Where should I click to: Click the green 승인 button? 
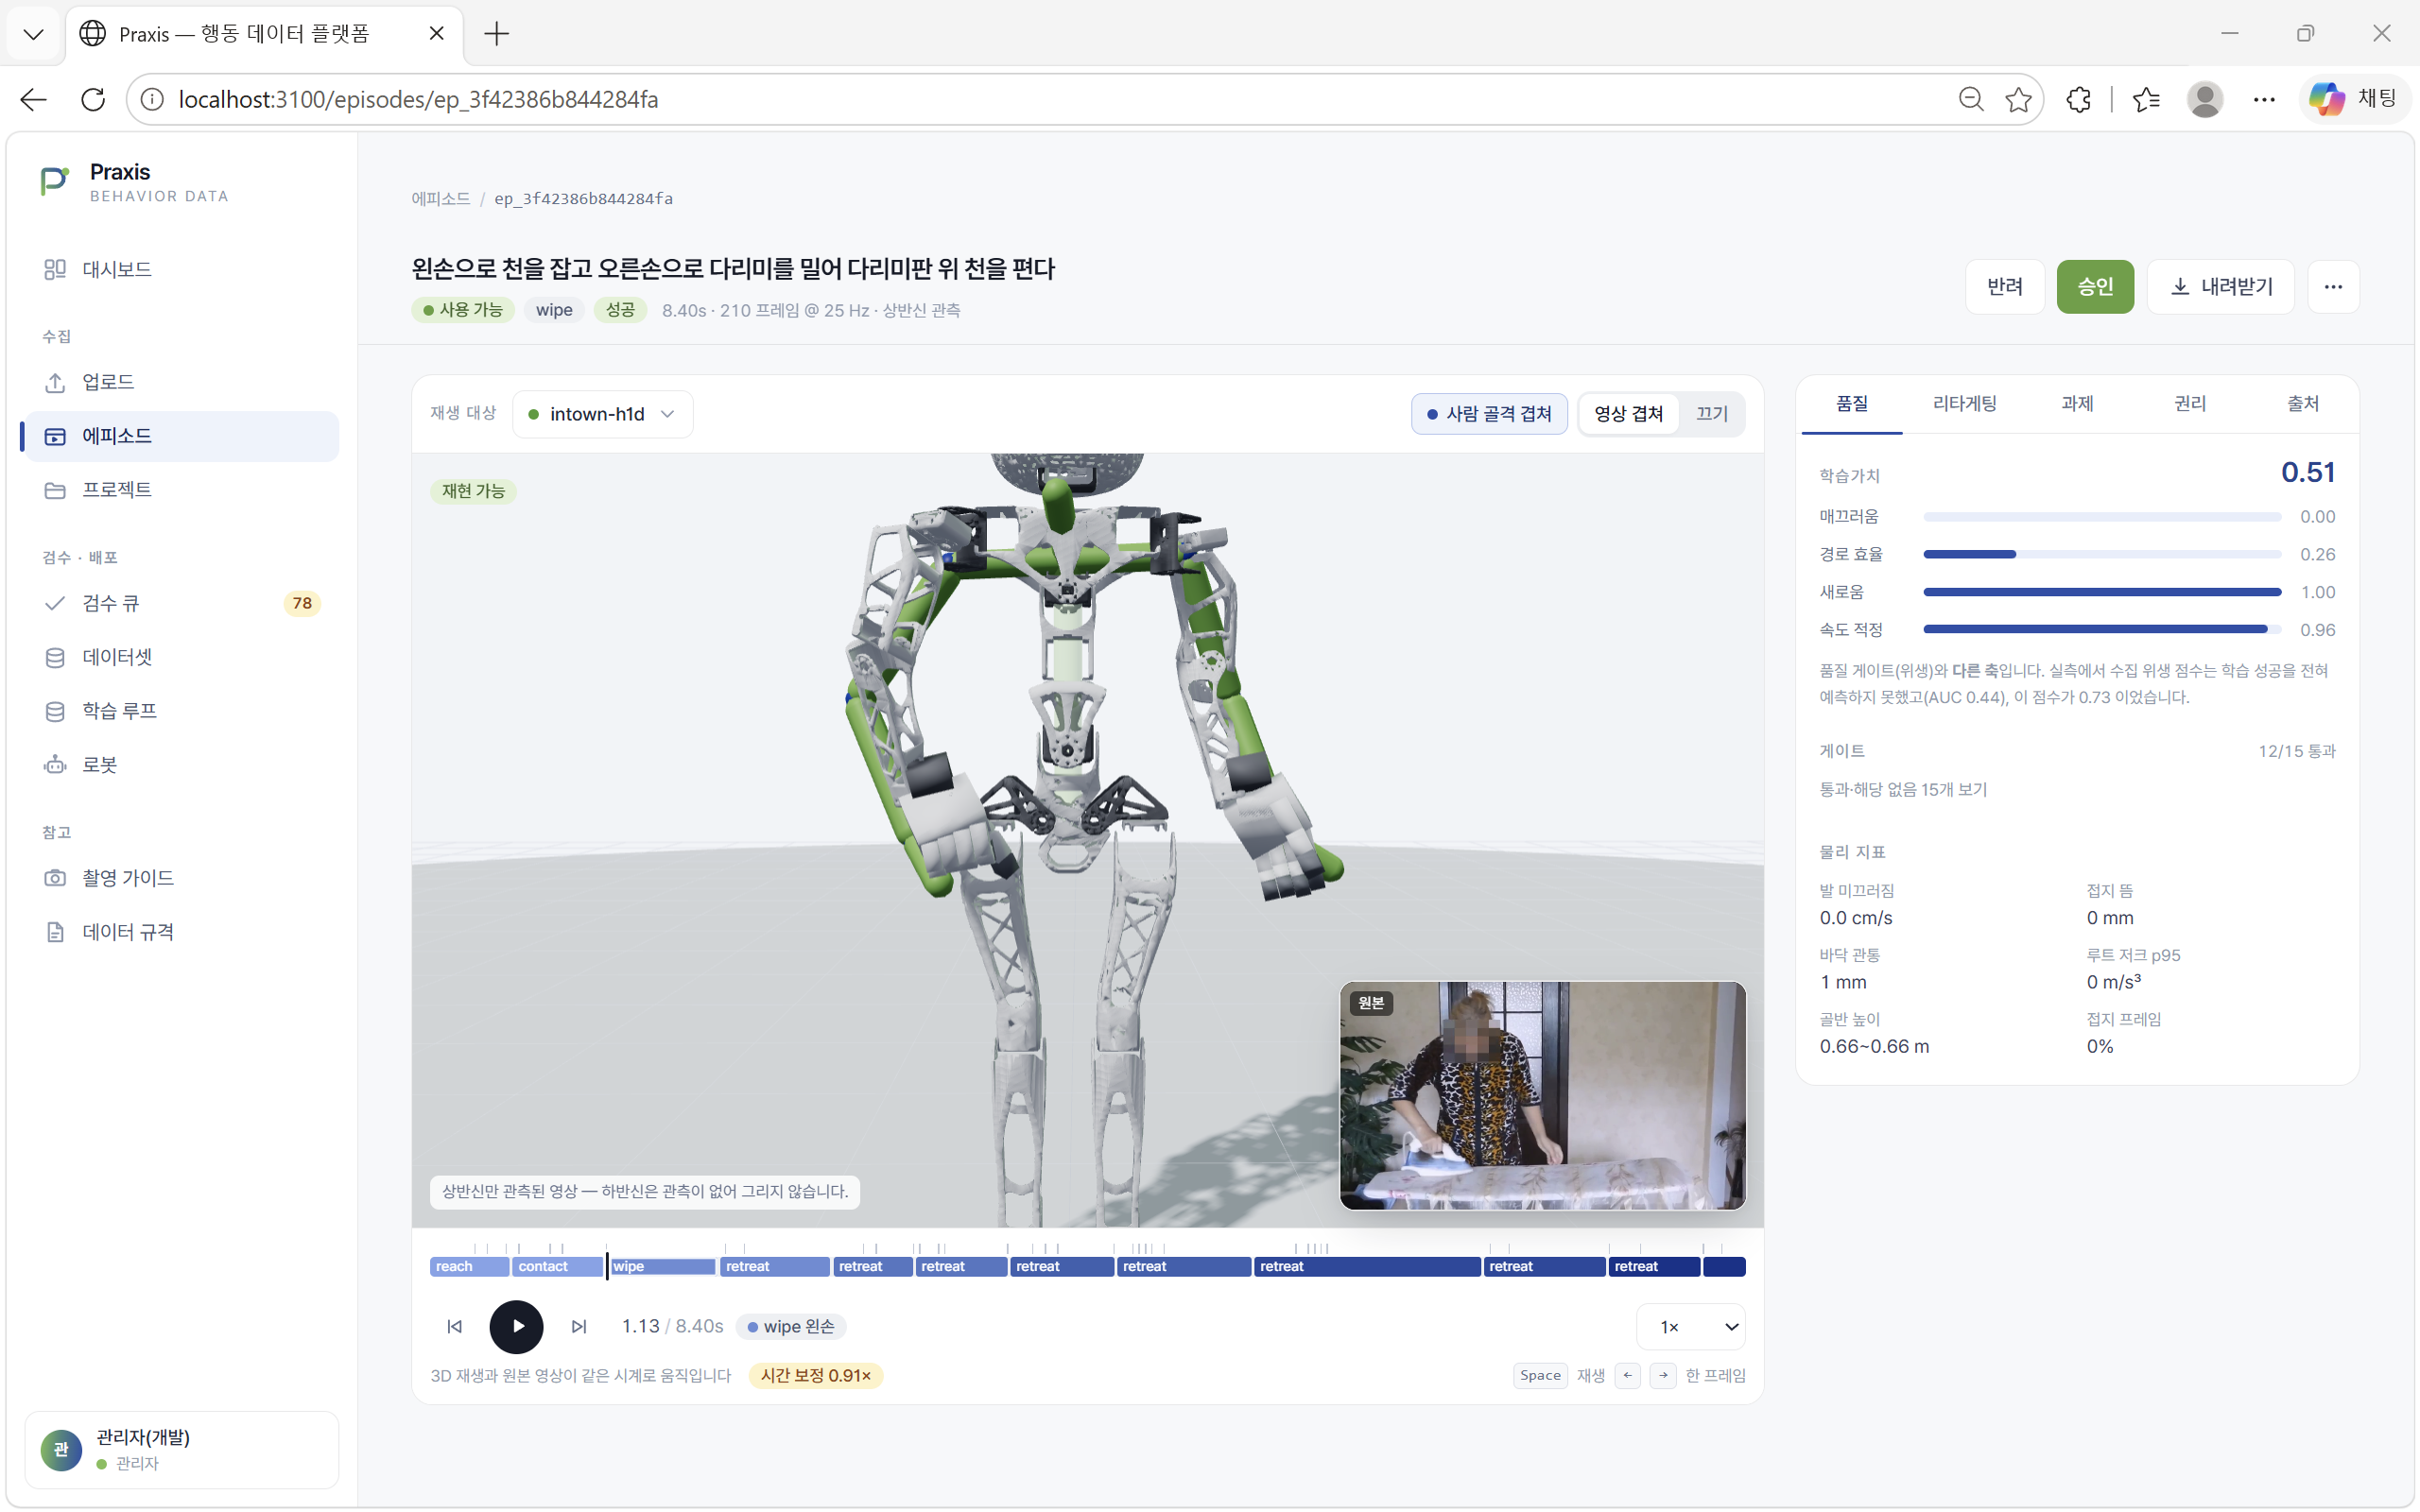2095,287
